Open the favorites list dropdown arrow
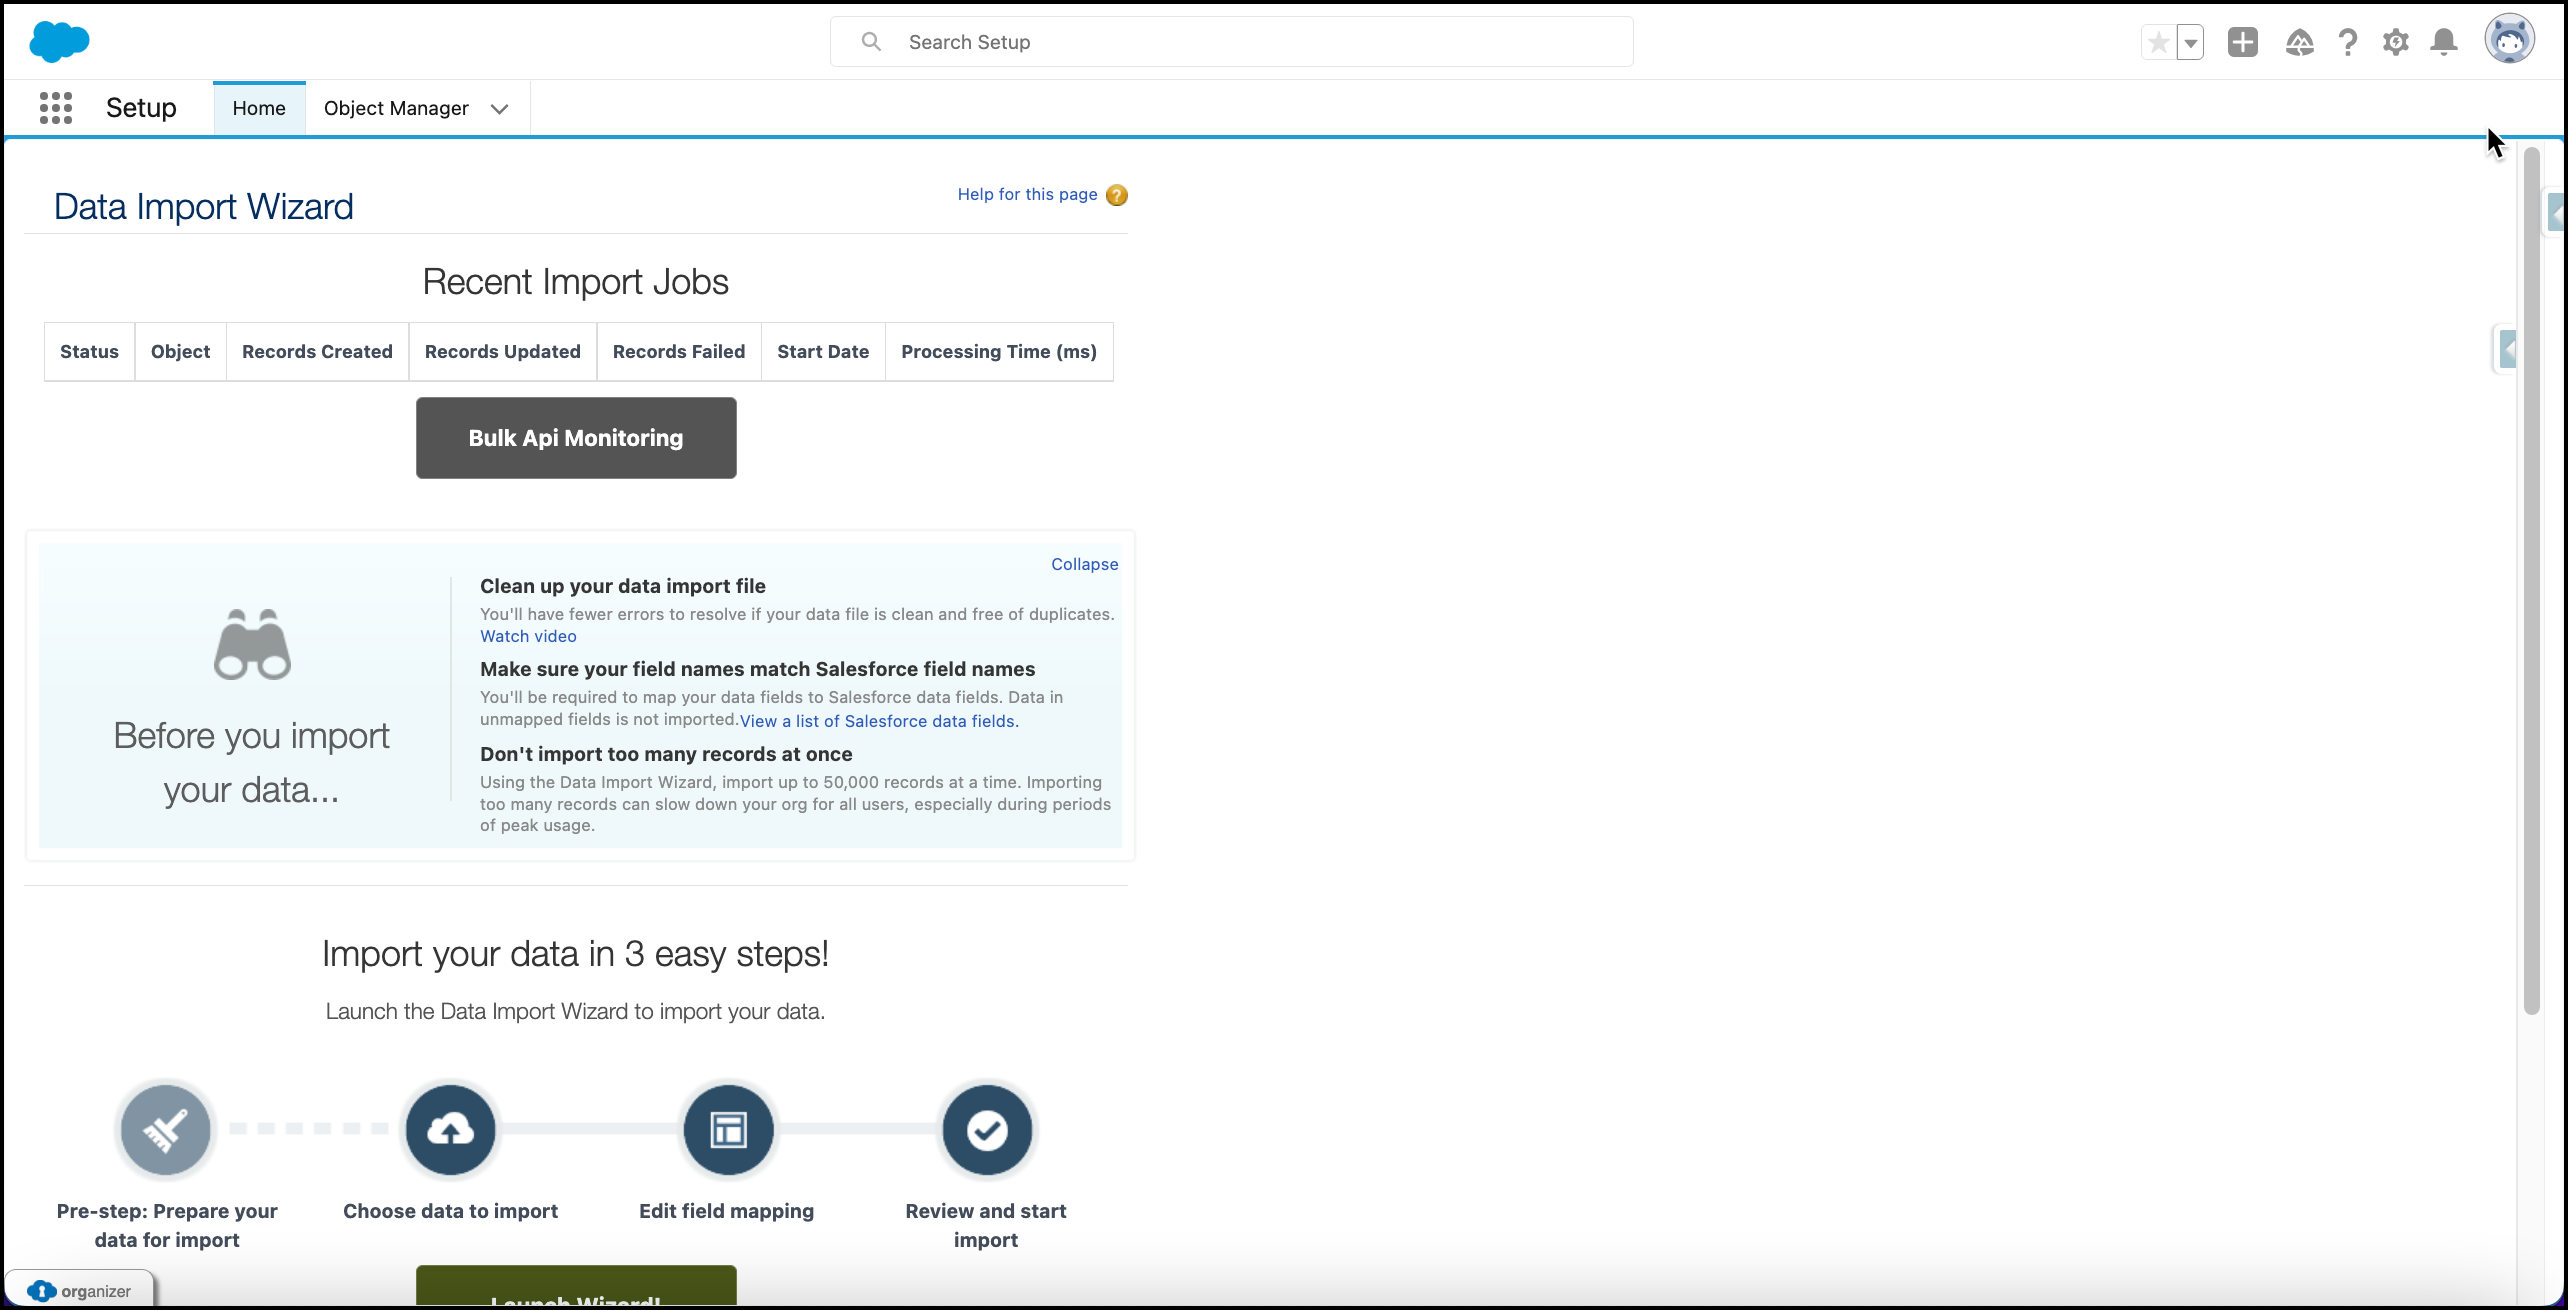The height and width of the screenshot is (1310, 2568). click(x=2190, y=43)
